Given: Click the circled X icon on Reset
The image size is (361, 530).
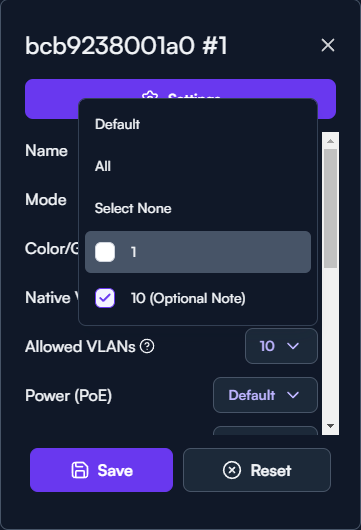Looking at the screenshot, I should pos(232,470).
